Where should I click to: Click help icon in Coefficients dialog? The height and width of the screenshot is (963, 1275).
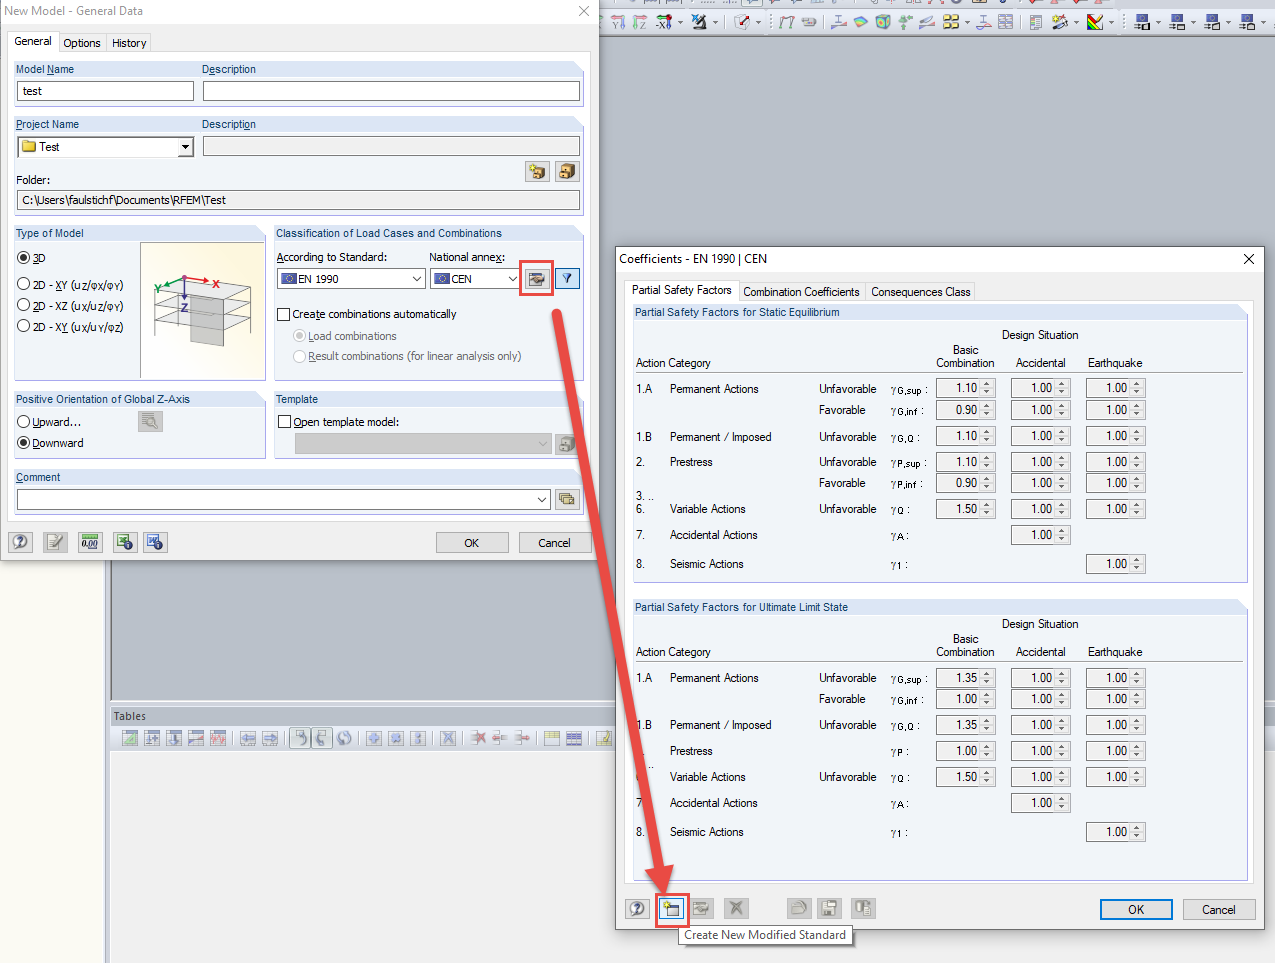tap(637, 909)
